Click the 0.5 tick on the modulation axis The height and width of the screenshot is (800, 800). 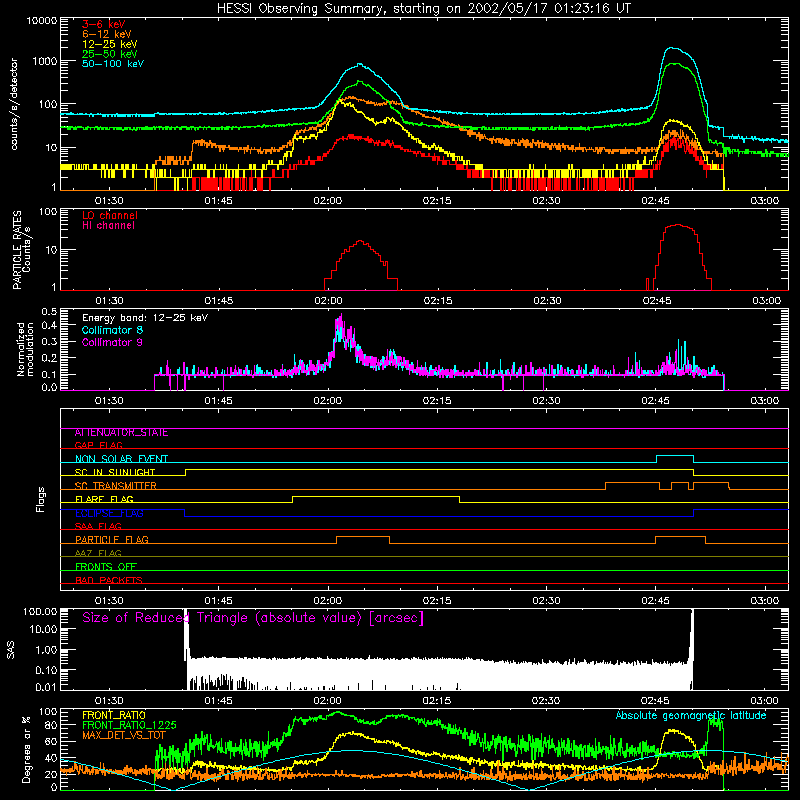[49, 312]
